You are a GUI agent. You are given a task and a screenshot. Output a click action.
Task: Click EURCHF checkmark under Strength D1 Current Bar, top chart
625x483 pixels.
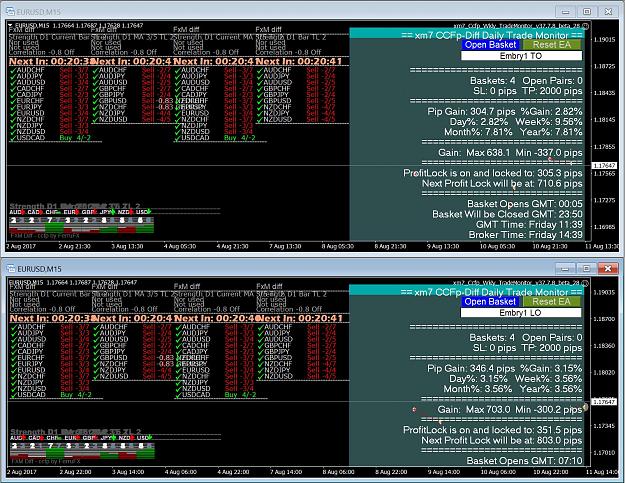click(13, 101)
